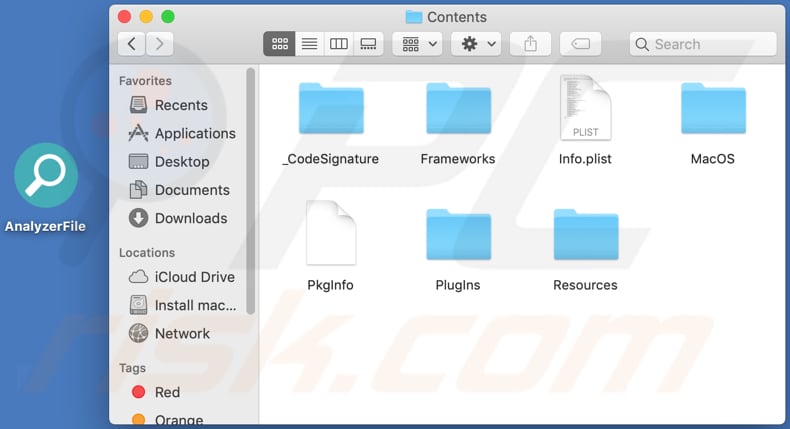
Task: Select the MacOS folder icon
Action: click(713, 109)
